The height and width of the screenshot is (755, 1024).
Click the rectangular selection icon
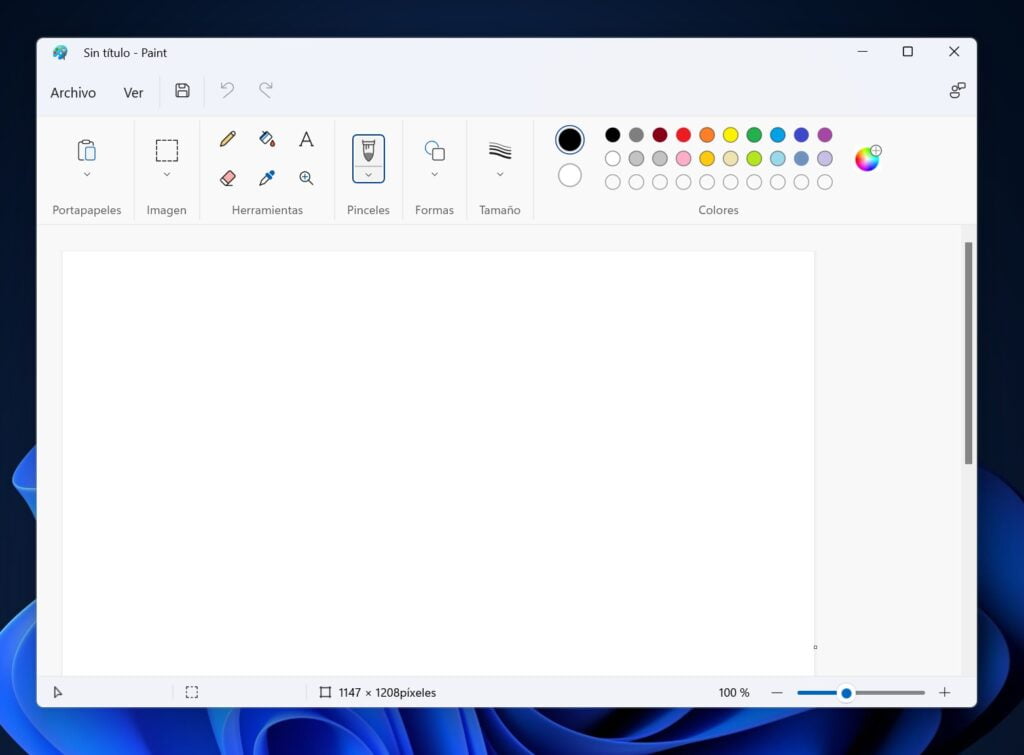(167, 150)
